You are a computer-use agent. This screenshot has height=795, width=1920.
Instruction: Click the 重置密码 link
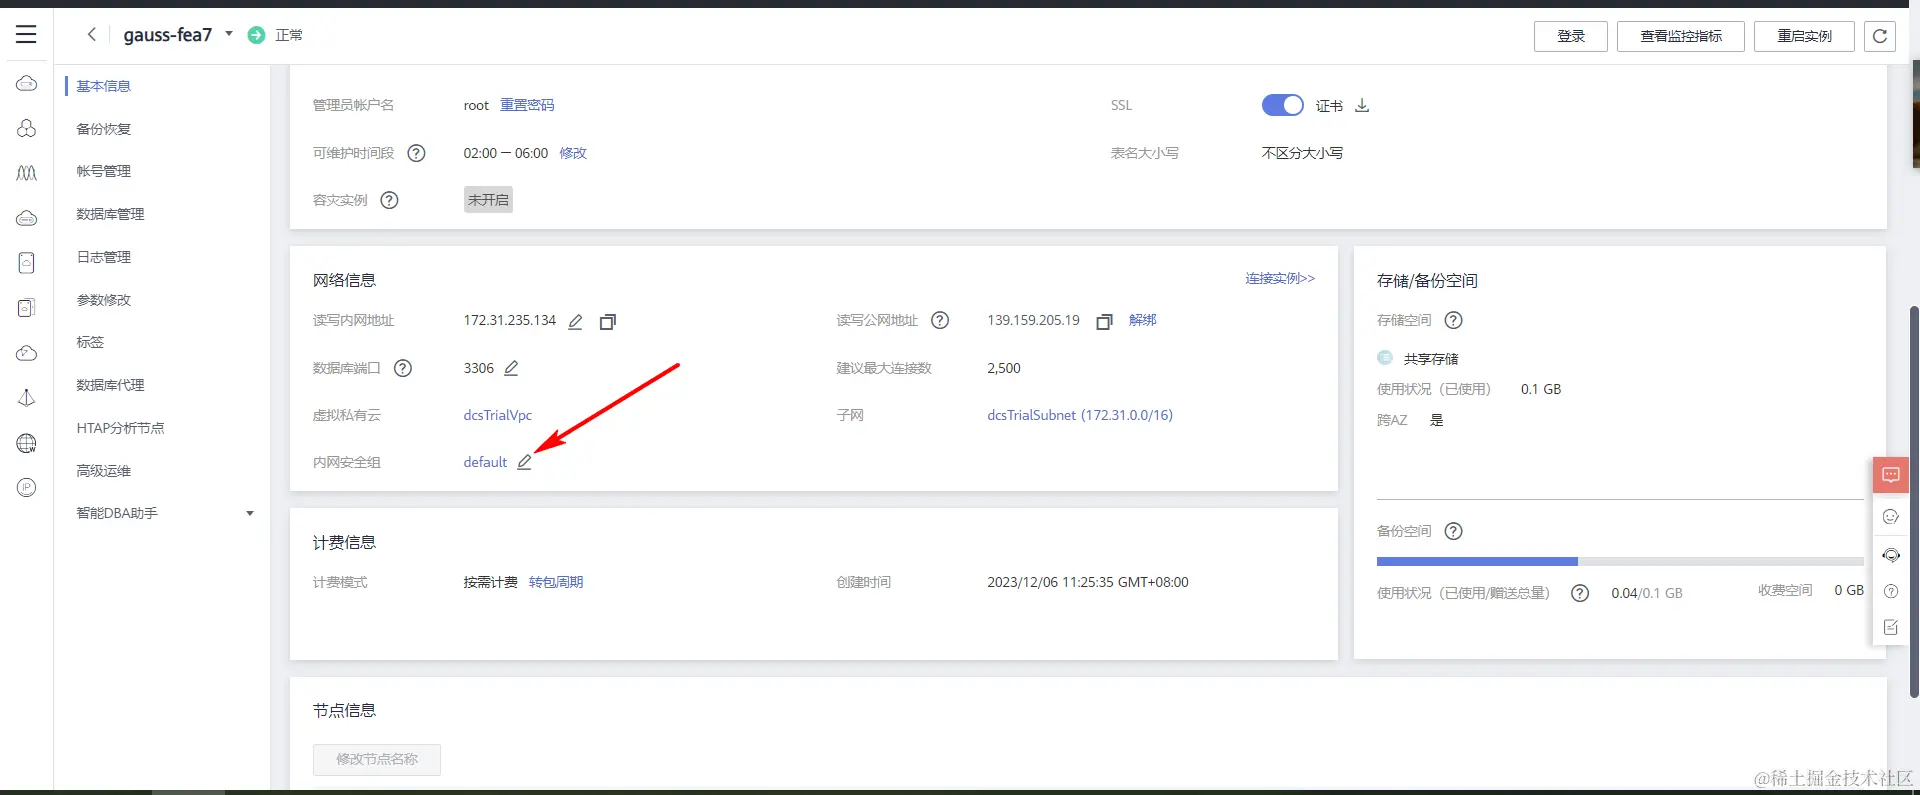point(527,105)
